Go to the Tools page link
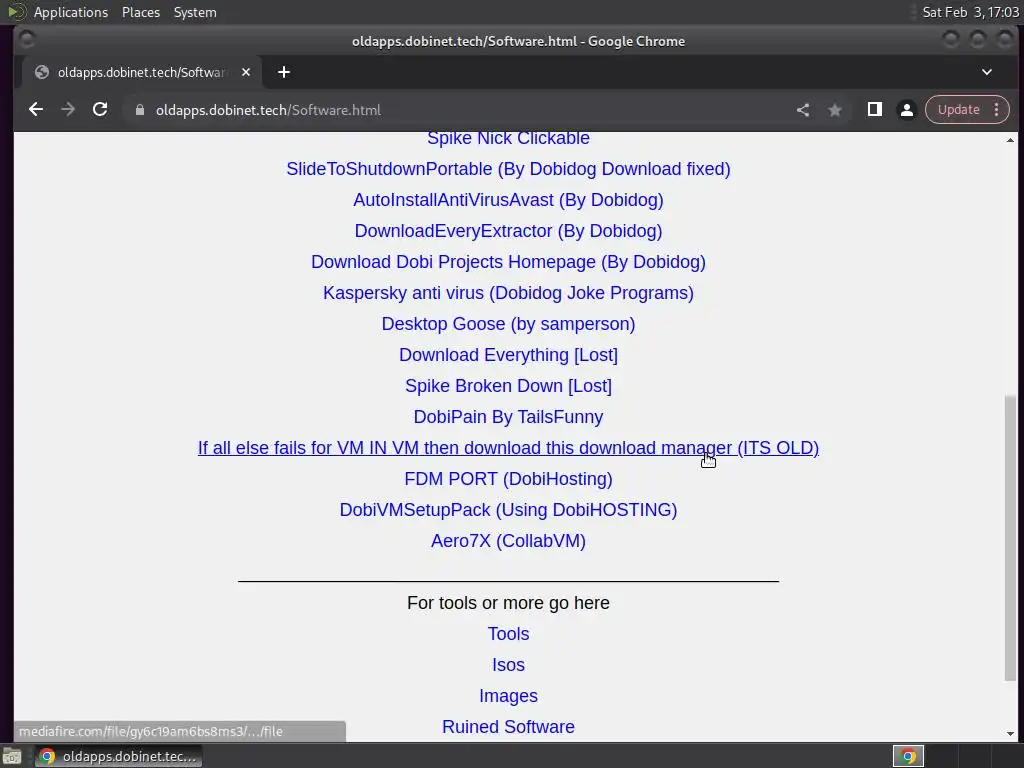This screenshot has height=768, width=1024. tap(508, 634)
